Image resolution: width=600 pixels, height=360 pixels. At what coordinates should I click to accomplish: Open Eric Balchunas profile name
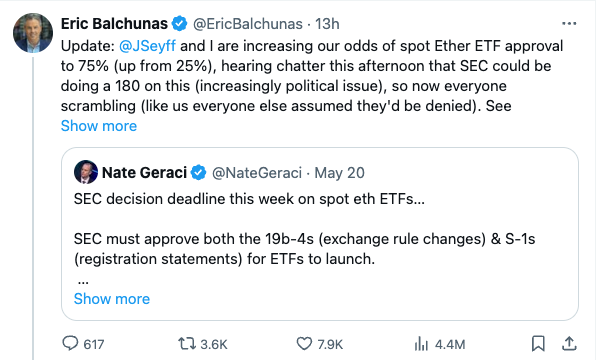click(114, 24)
